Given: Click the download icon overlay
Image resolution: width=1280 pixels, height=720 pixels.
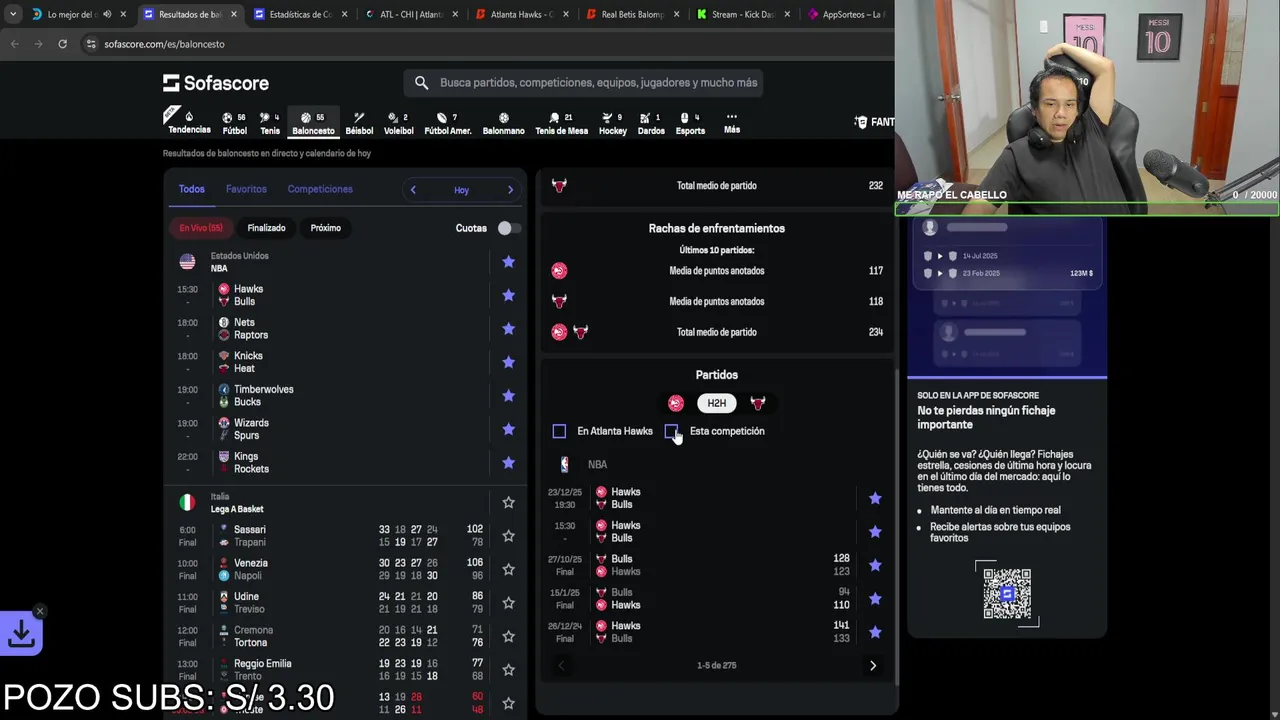Looking at the screenshot, I should [21, 633].
